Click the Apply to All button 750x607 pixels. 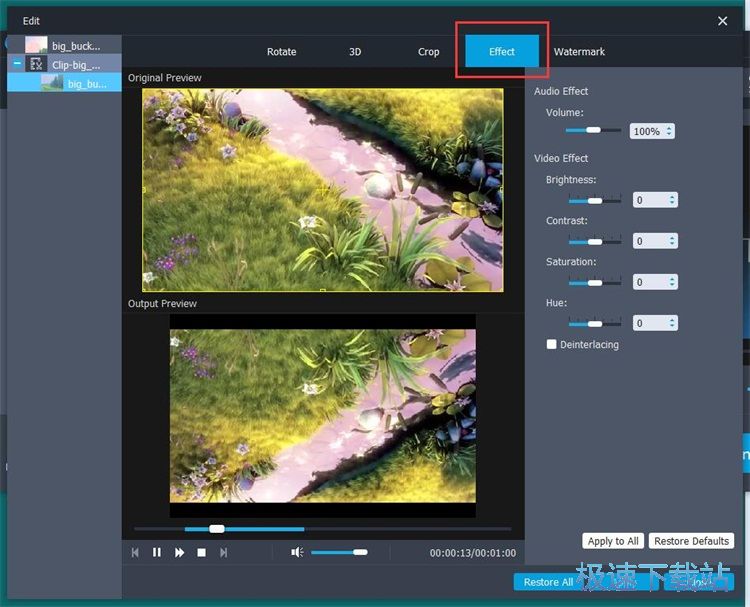click(x=613, y=541)
